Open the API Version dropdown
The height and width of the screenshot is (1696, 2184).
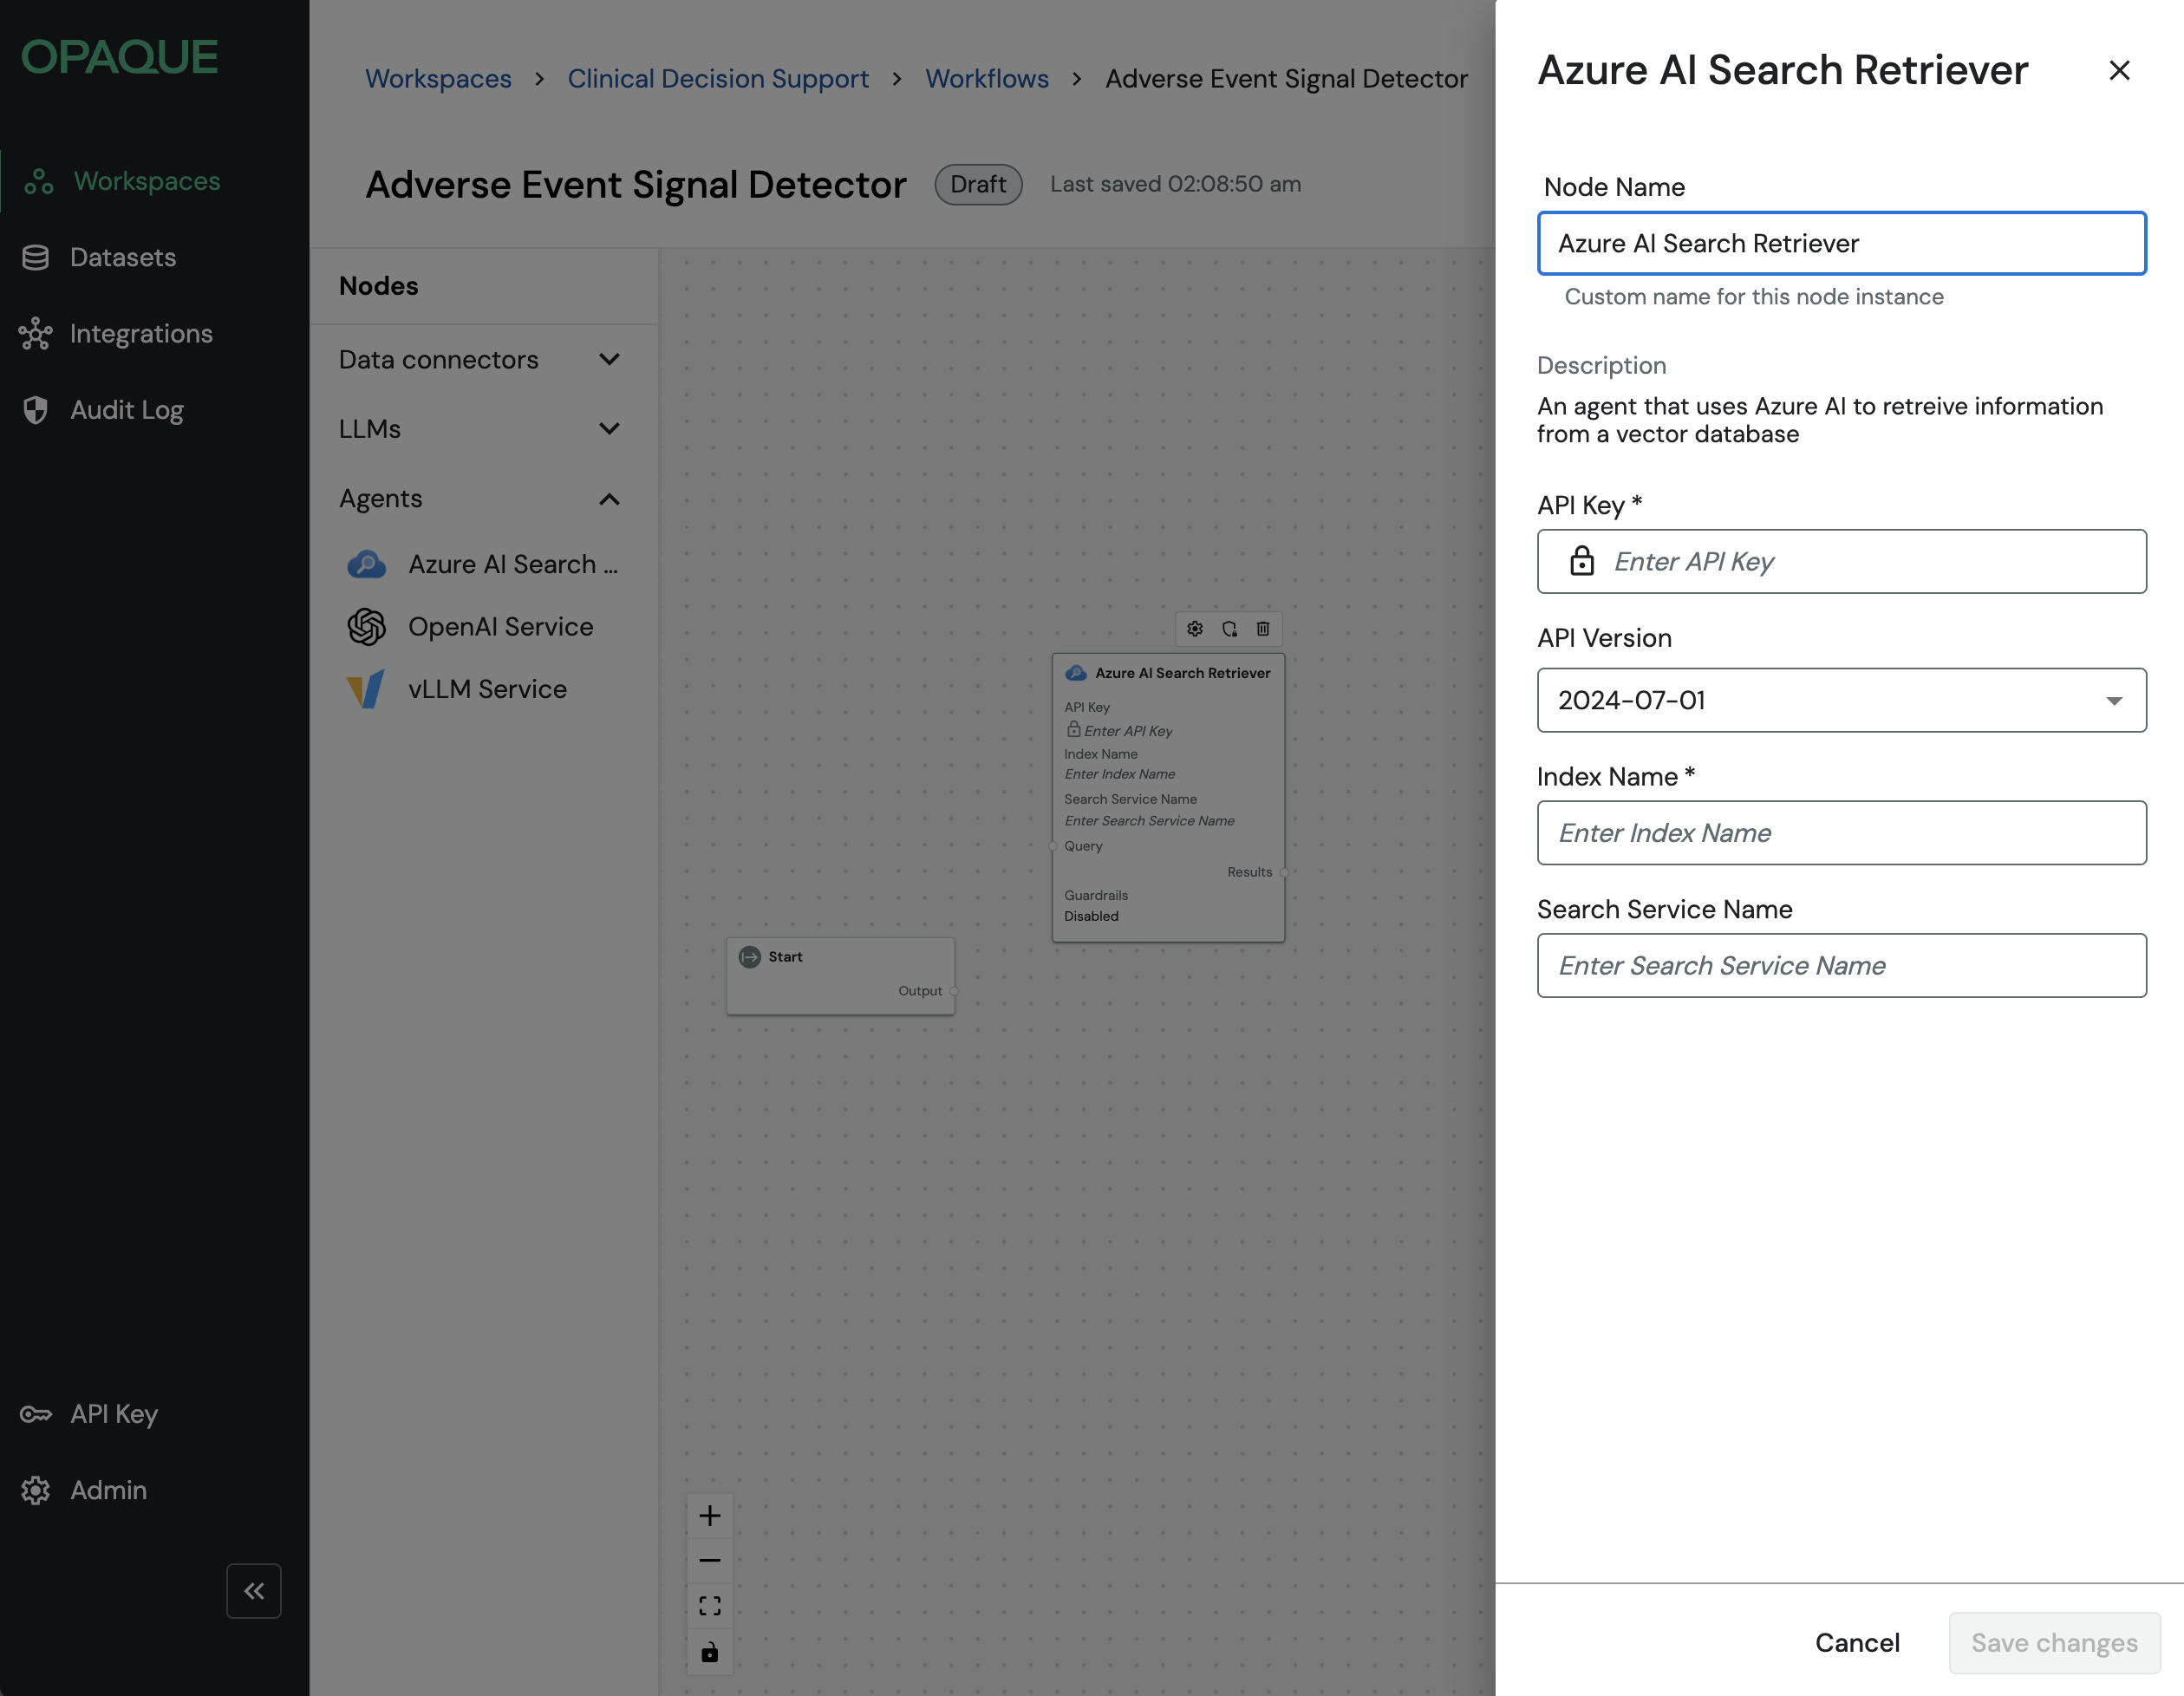pos(1841,700)
